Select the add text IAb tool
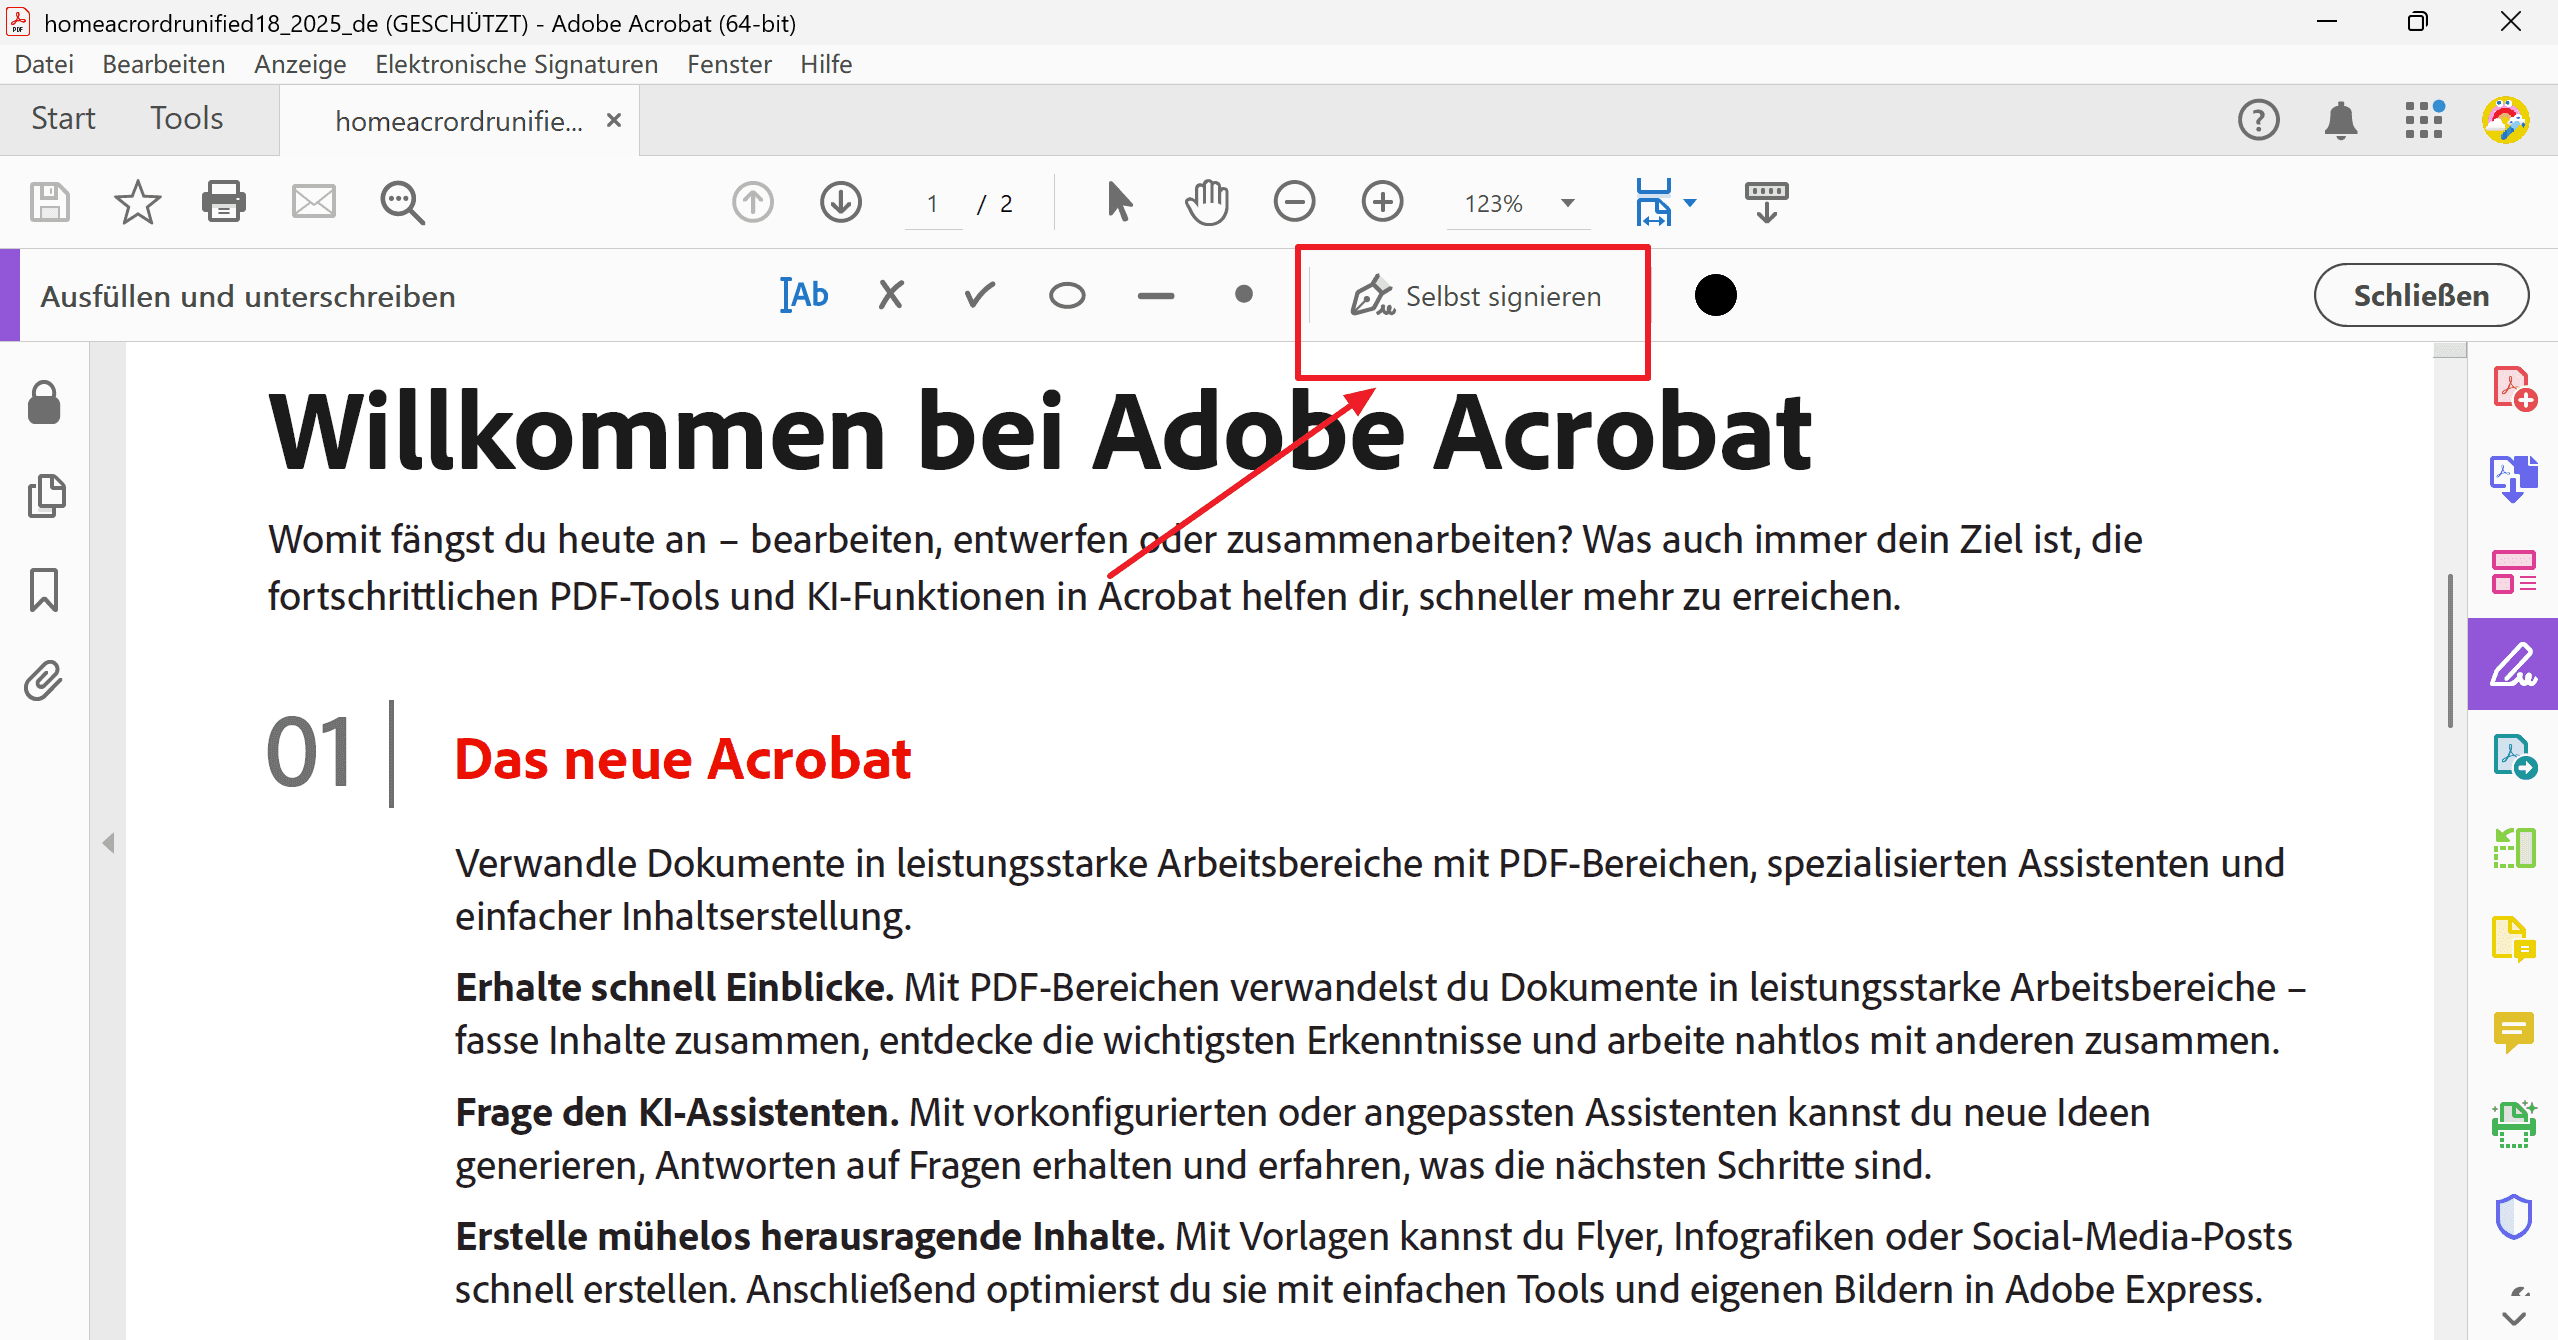 [x=805, y=295]
